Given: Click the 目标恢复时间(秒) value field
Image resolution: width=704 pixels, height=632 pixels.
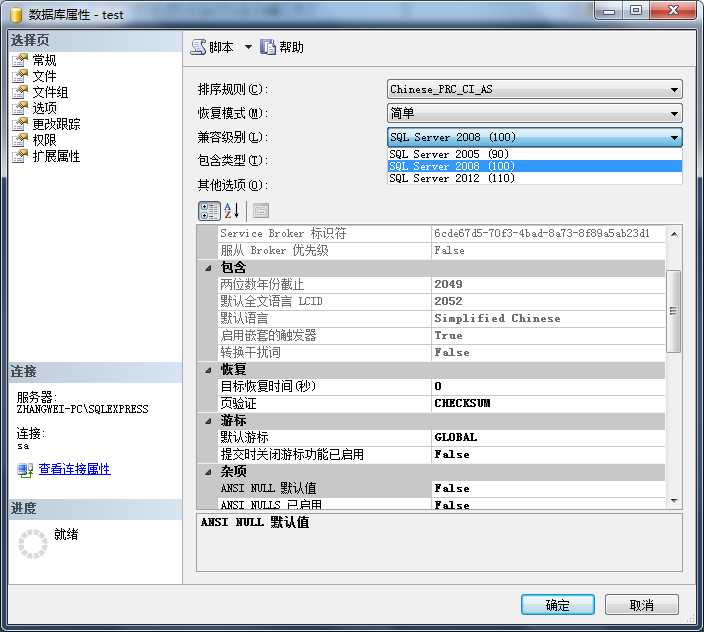Looking at the screenshot, I should (548, 386).
